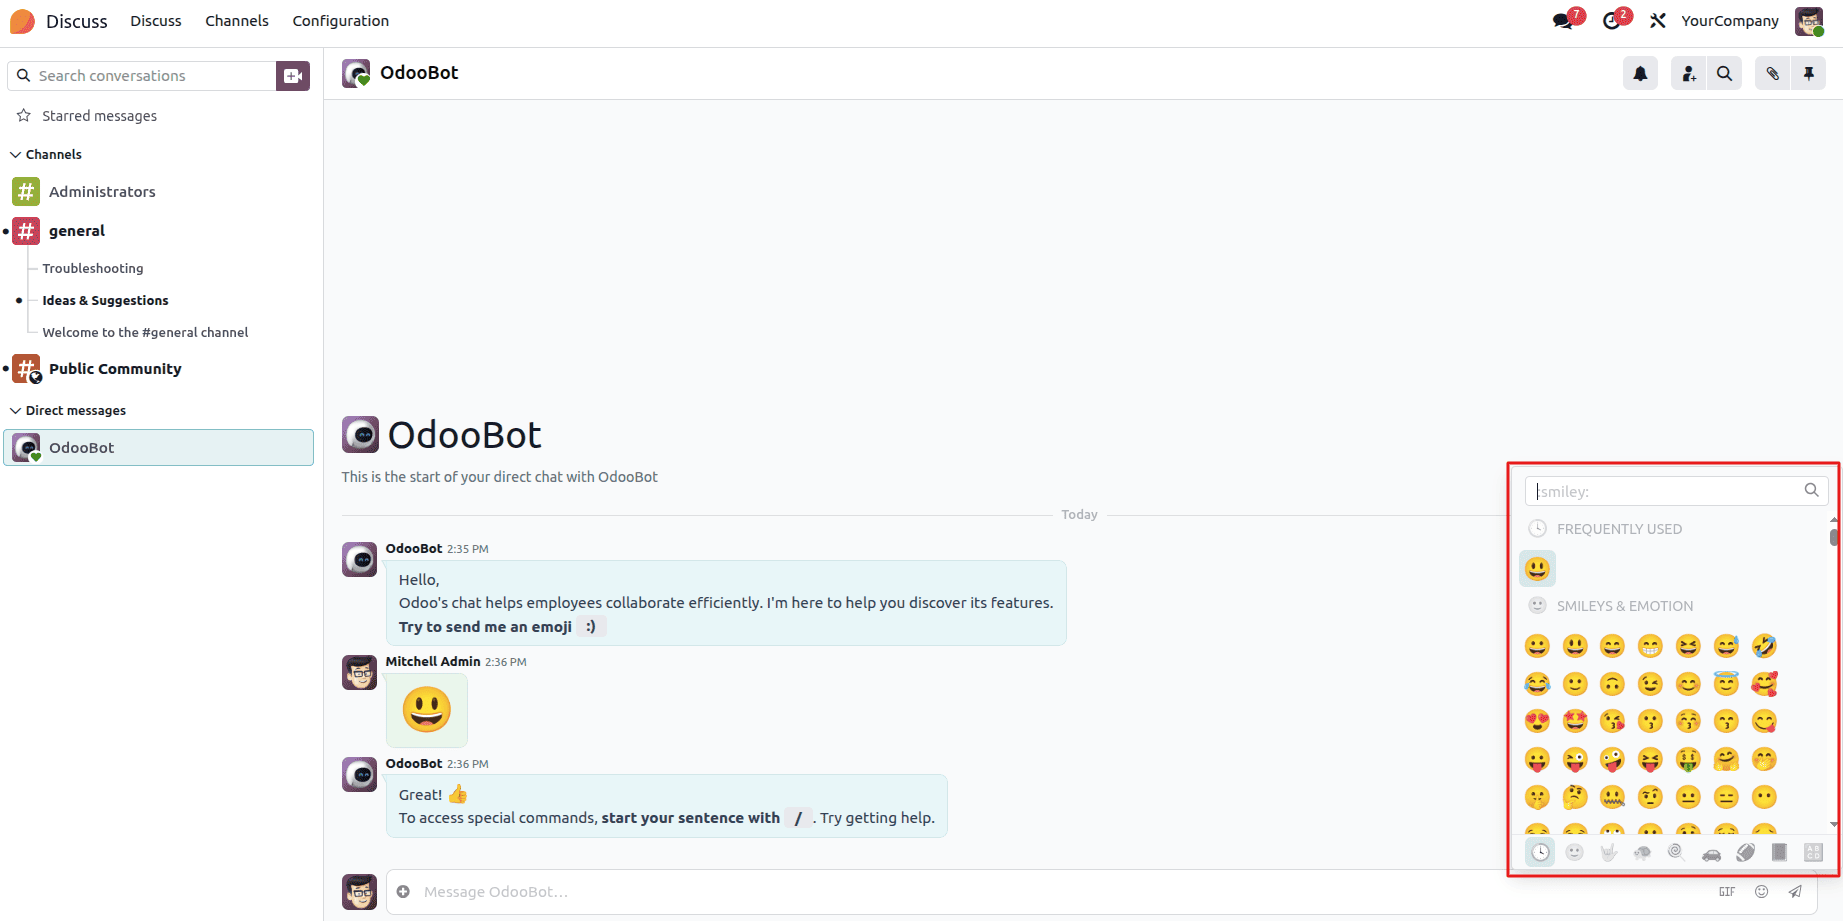Open the Discuss top menu

point(156,21)
